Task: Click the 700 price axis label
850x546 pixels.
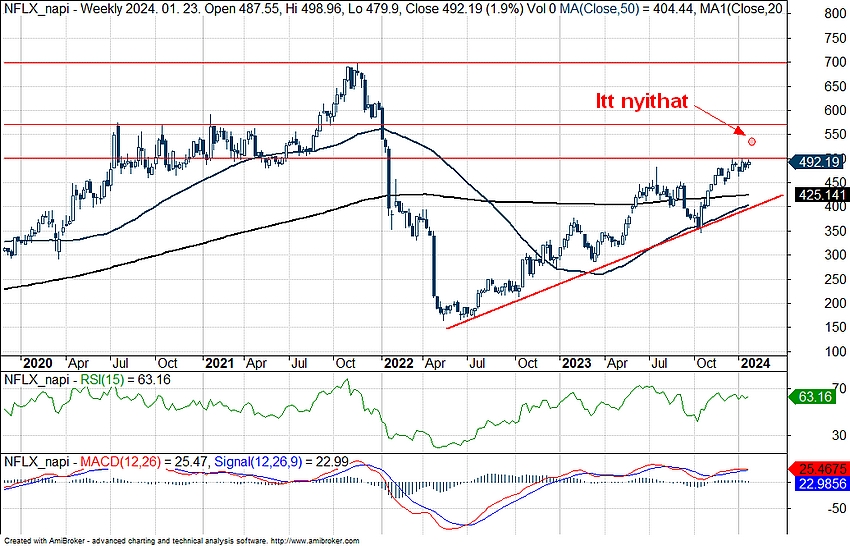Action: [x=835, y=62]
